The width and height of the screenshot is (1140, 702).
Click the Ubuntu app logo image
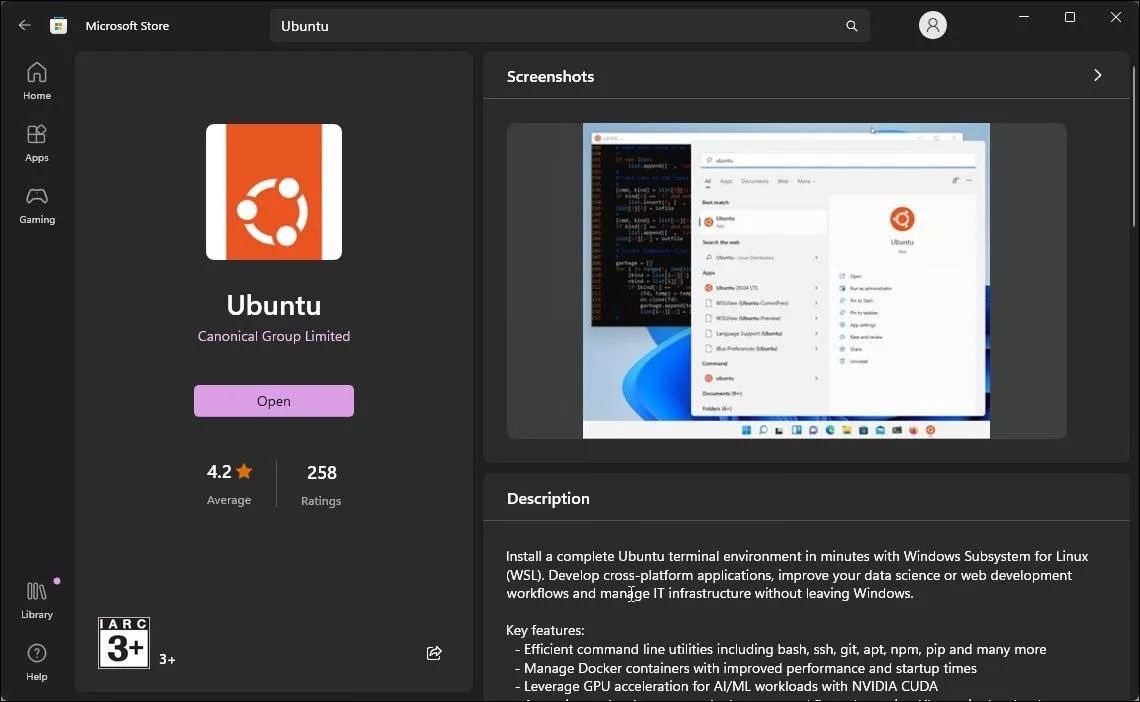pyautogui.click(x=274, y=192)
